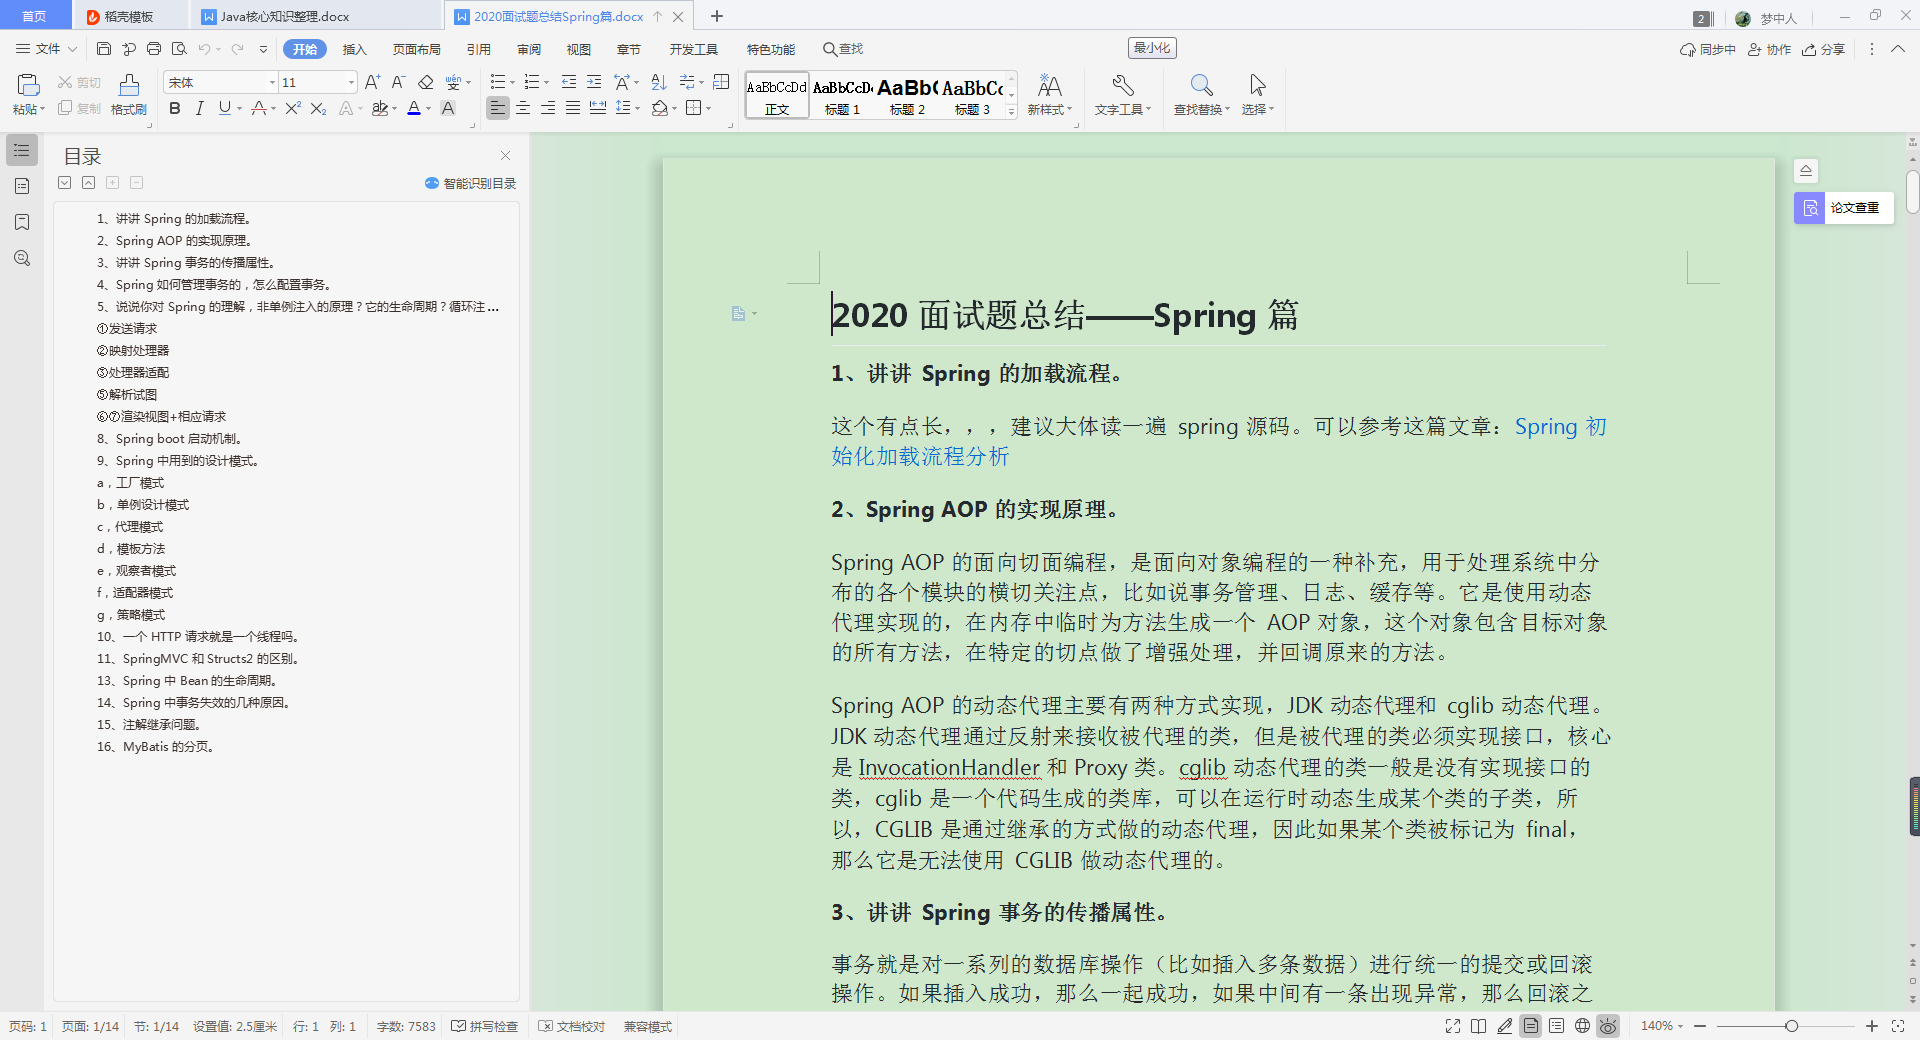1920x1040 pixels.
Task: Decrease font size with A- icon
Action: pyautogui.click(x=398, y=82)
